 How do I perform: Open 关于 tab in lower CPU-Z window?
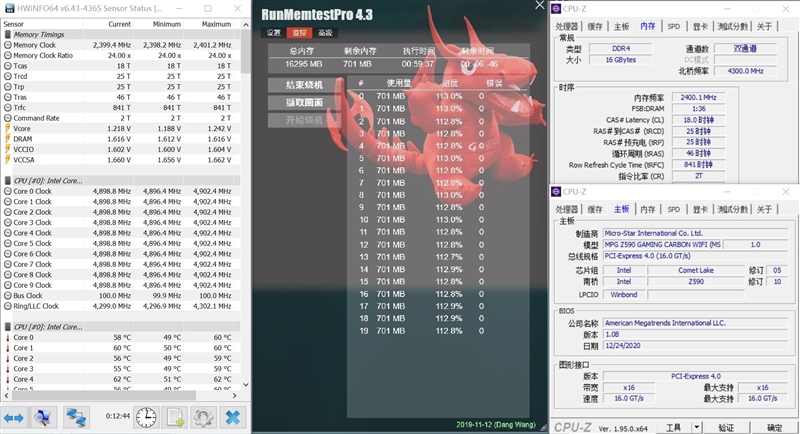(x=764, y=210)
